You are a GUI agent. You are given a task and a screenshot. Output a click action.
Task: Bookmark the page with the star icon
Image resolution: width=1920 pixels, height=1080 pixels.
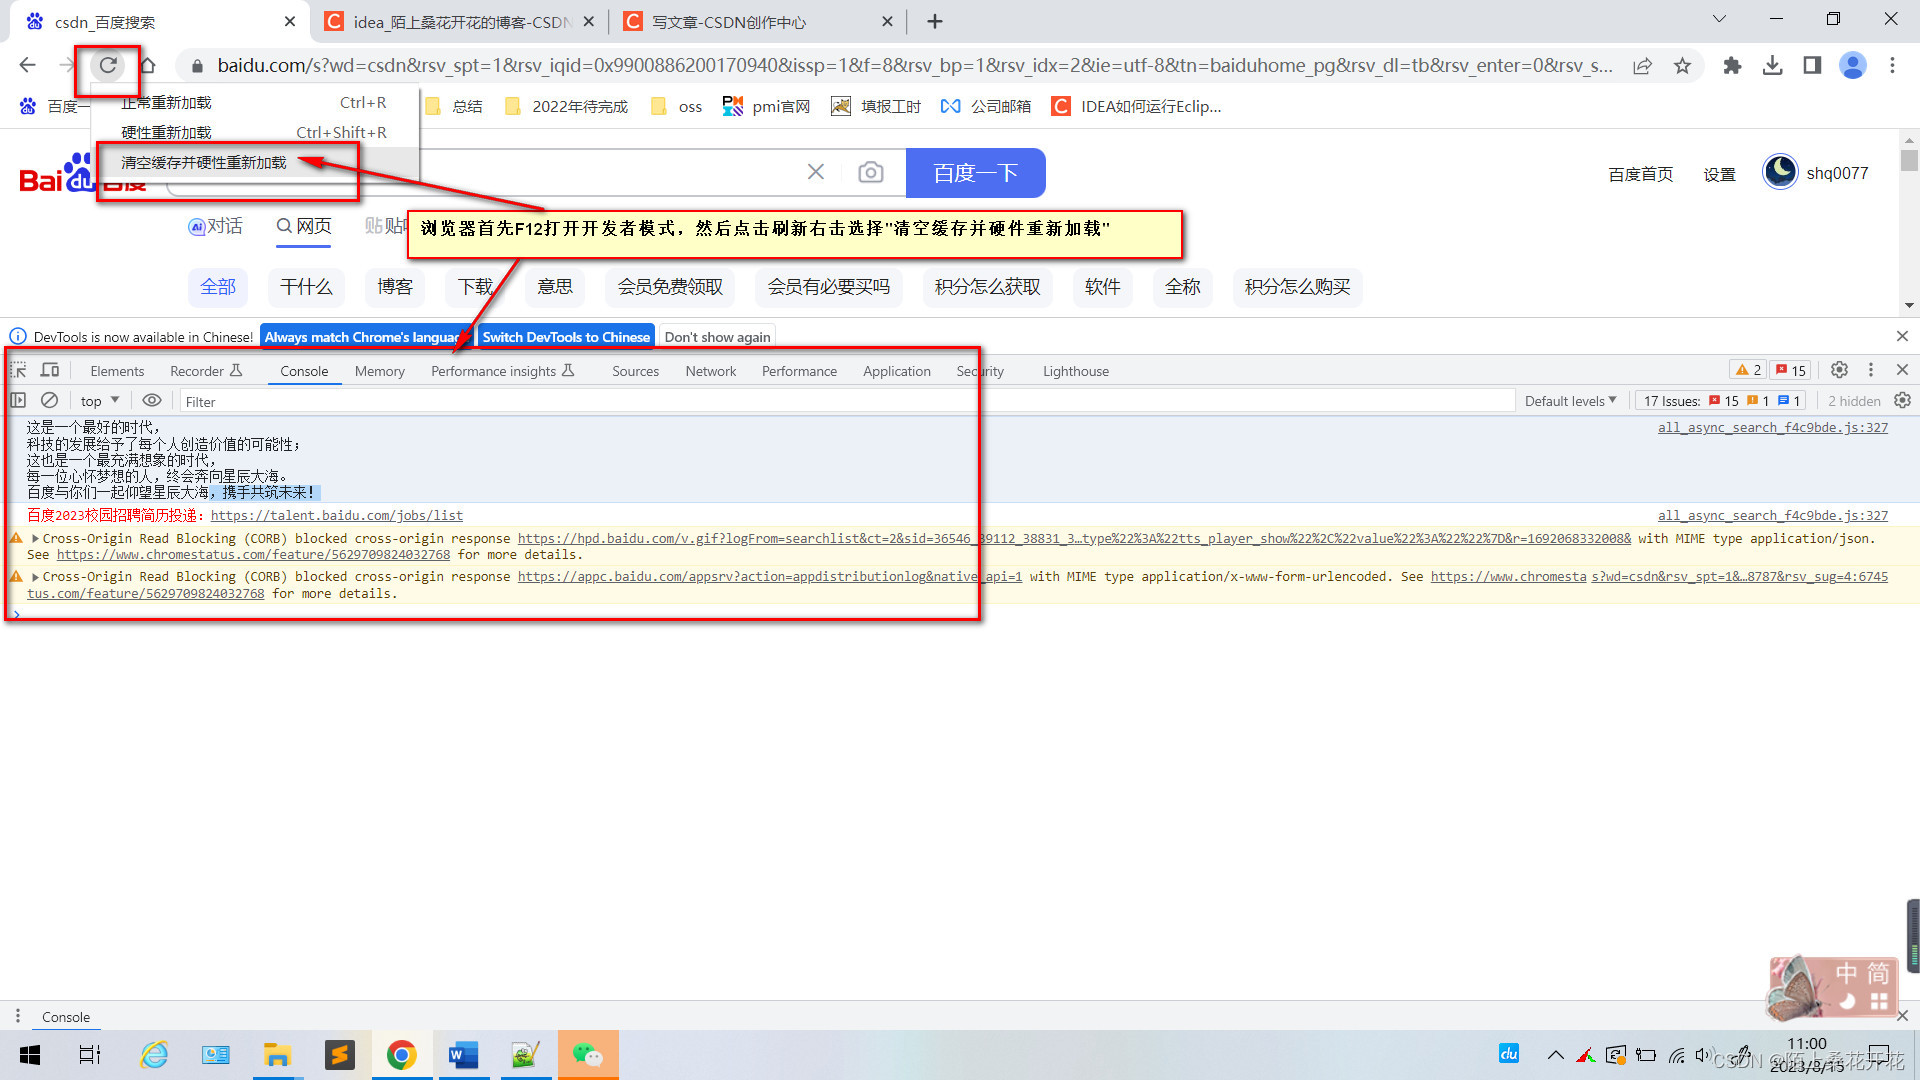point(1682,65)
